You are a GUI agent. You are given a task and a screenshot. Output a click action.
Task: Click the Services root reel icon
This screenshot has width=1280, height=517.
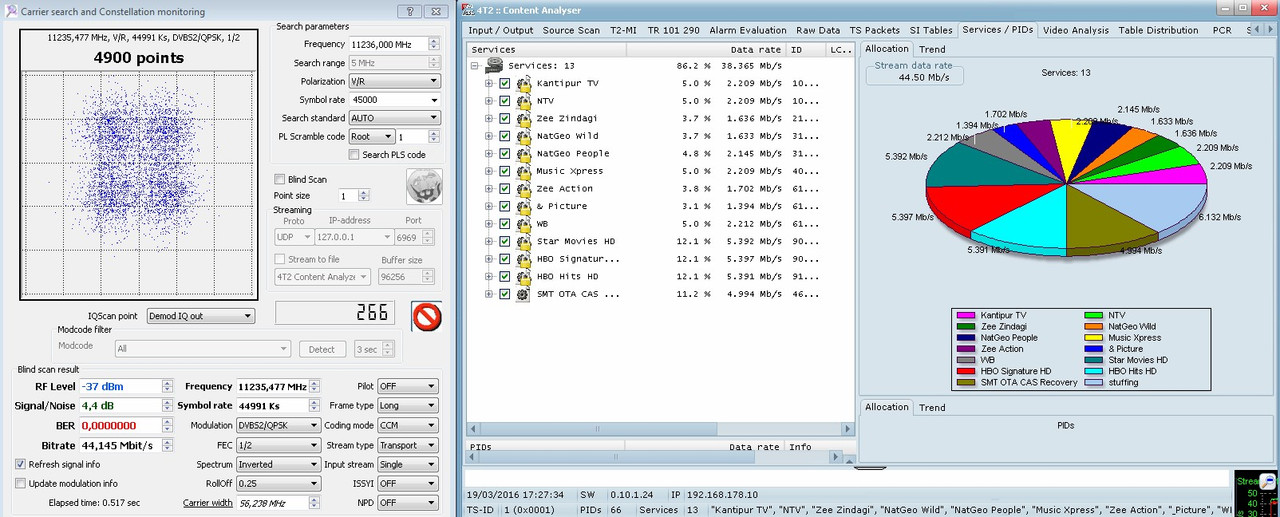click(494, 65)
